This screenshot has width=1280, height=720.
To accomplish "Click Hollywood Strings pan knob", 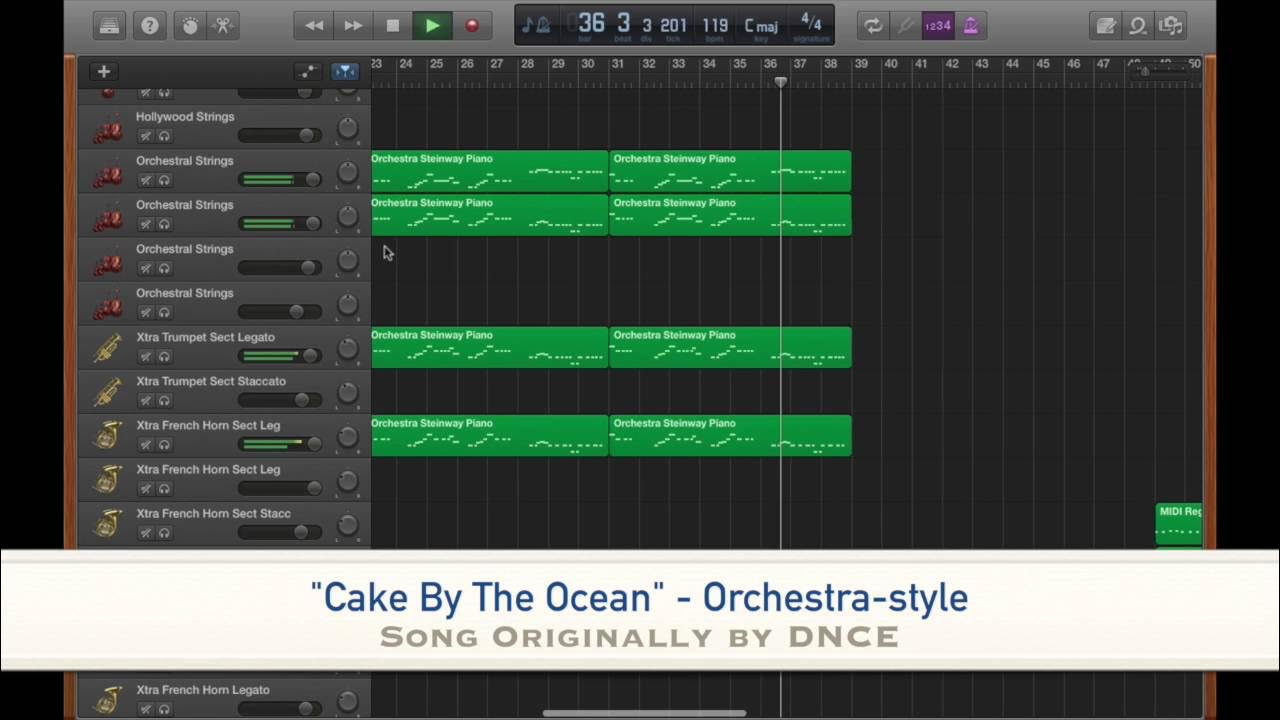I will click(347, 128).
